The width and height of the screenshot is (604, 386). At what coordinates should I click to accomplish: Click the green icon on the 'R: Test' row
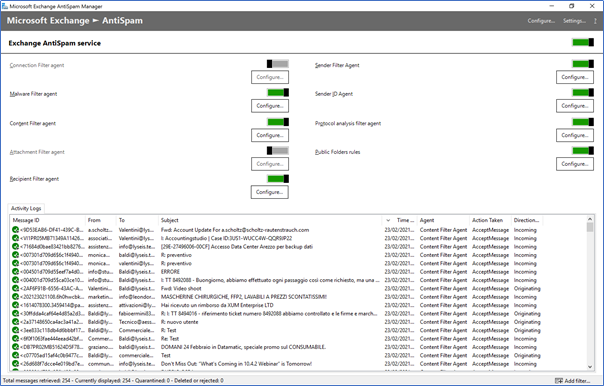tap(15, 330)
